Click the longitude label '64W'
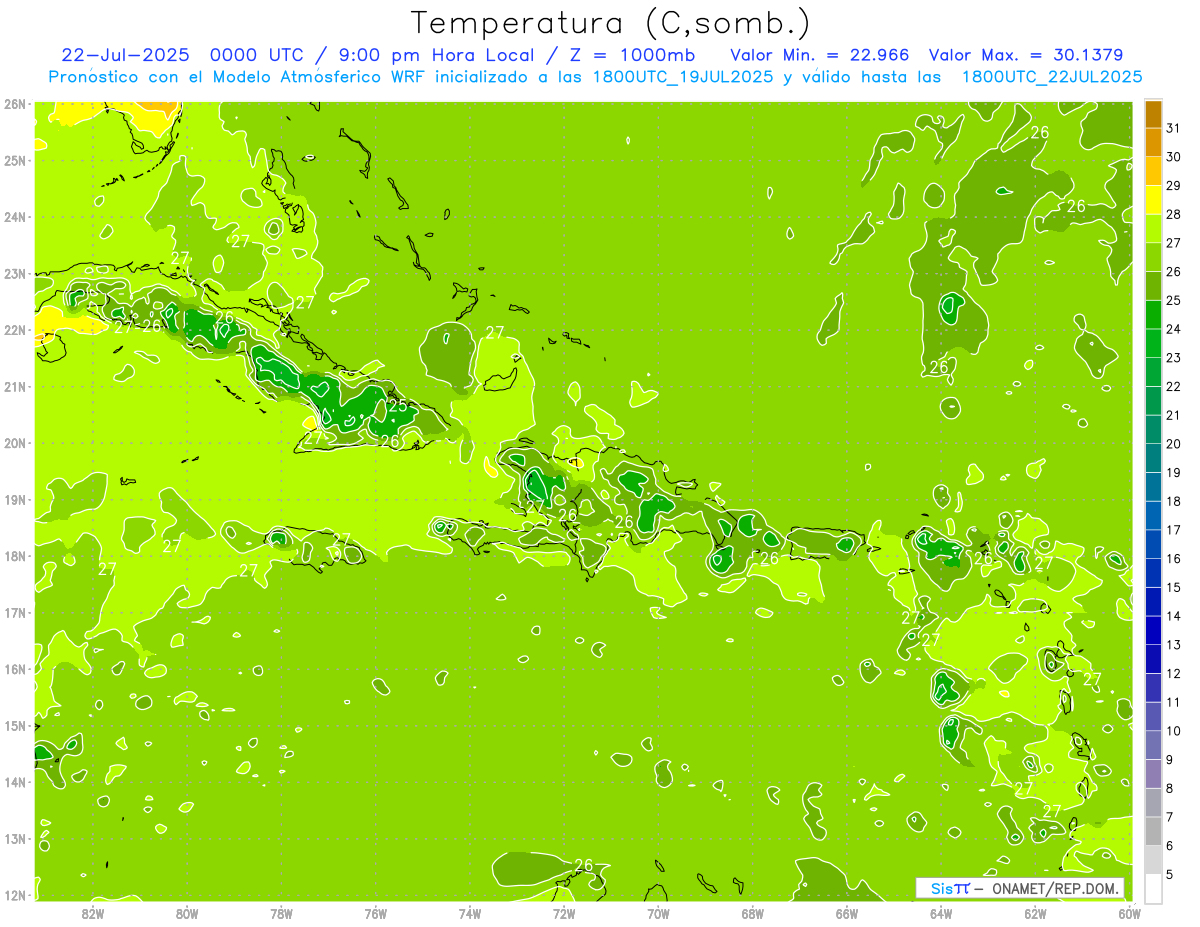The image size is (1200, 927). 941,913
